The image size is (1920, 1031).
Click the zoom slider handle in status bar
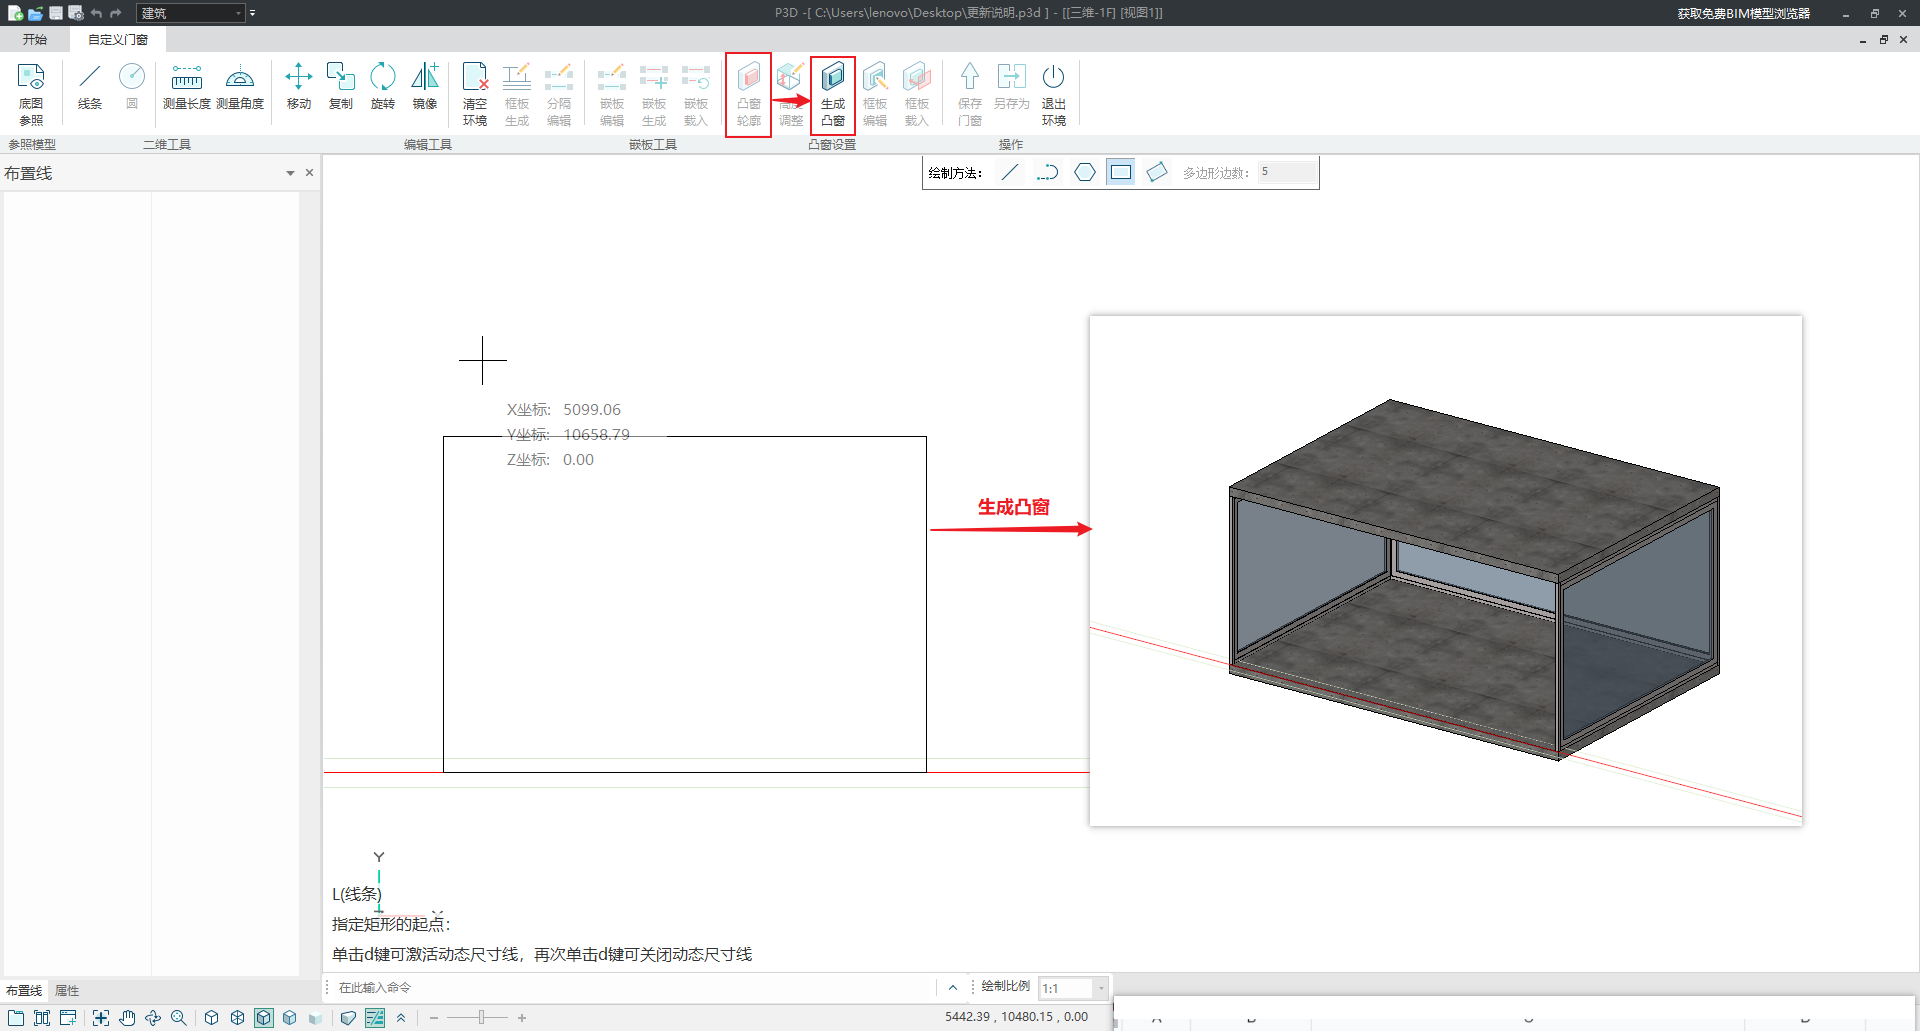[481, 1017]
